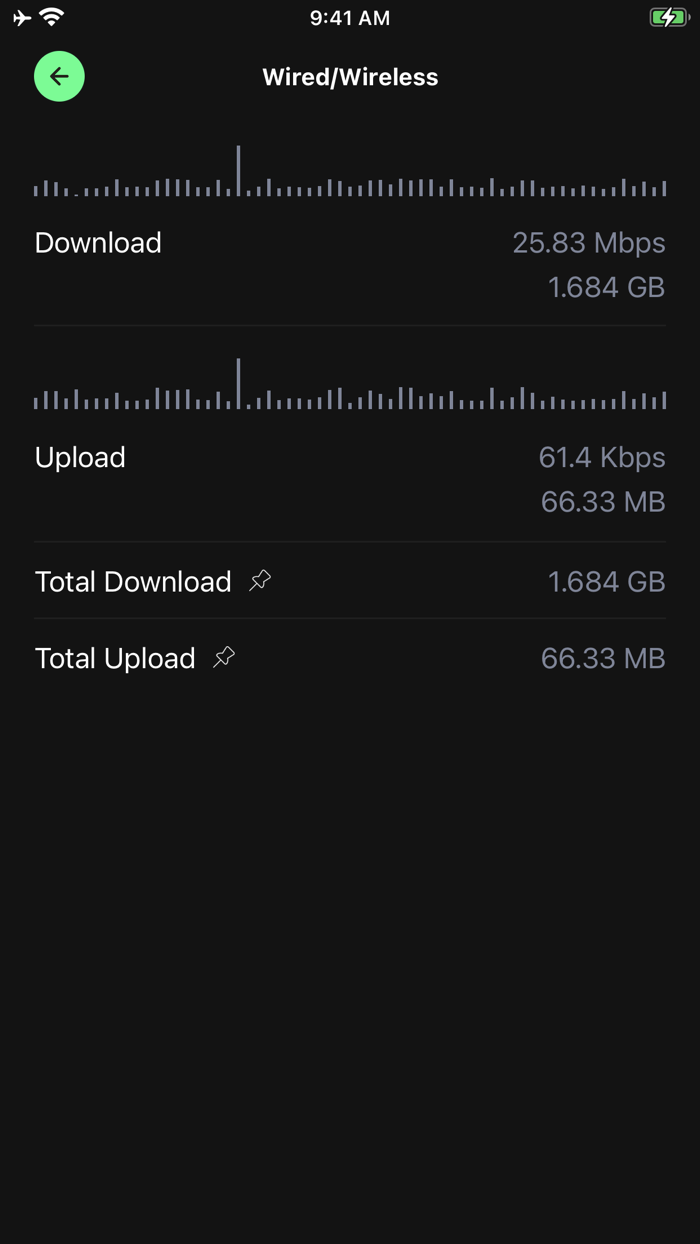Tap the 61.4 Kbps upload speed
Screen dimensions: 700x1244
601,457
